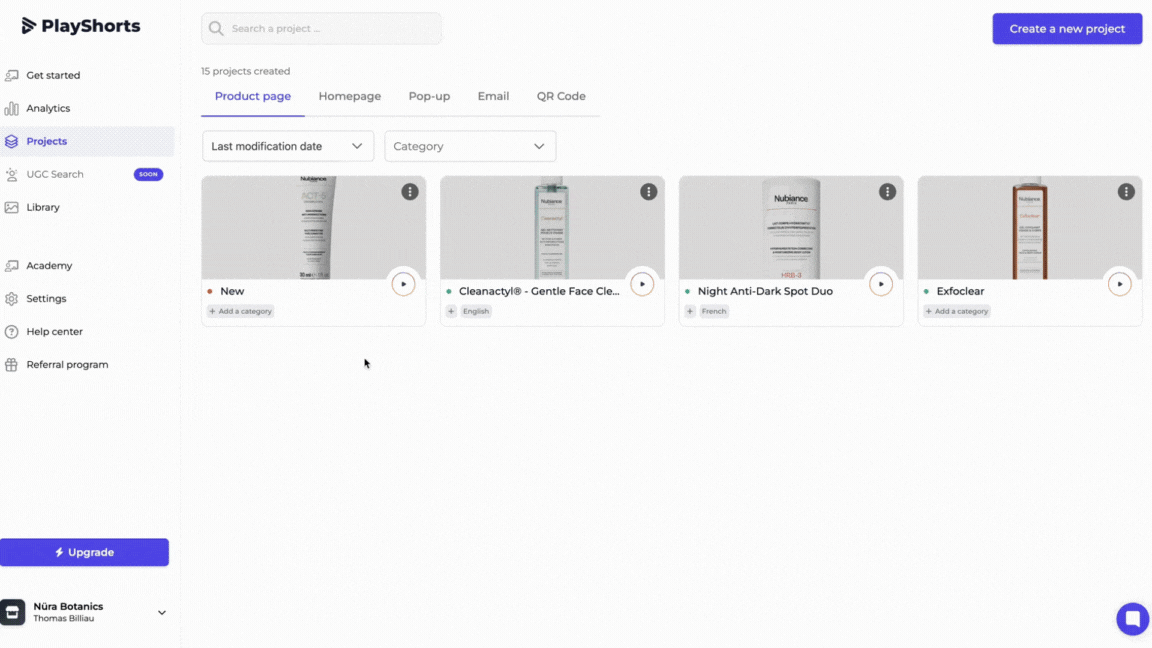Click the PlayShorts logo
Screen dimensions: 1152x648
pos(81,26)
